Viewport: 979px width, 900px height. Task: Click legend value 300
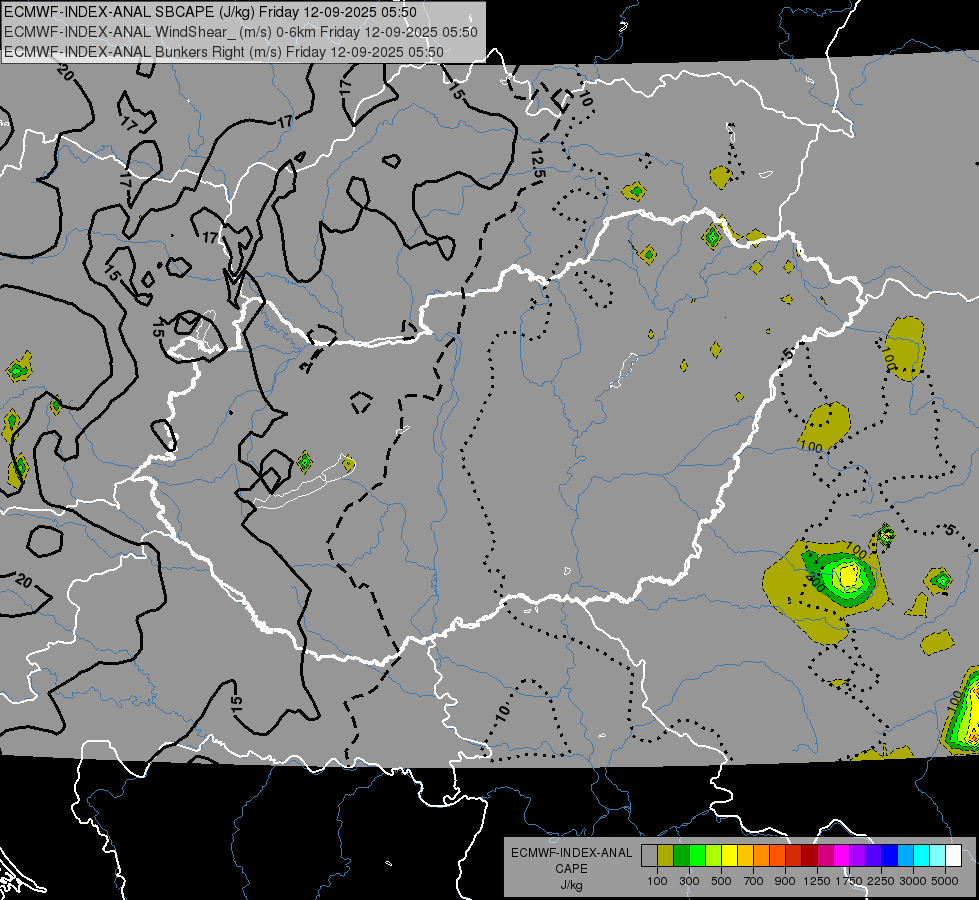(689, 881)
